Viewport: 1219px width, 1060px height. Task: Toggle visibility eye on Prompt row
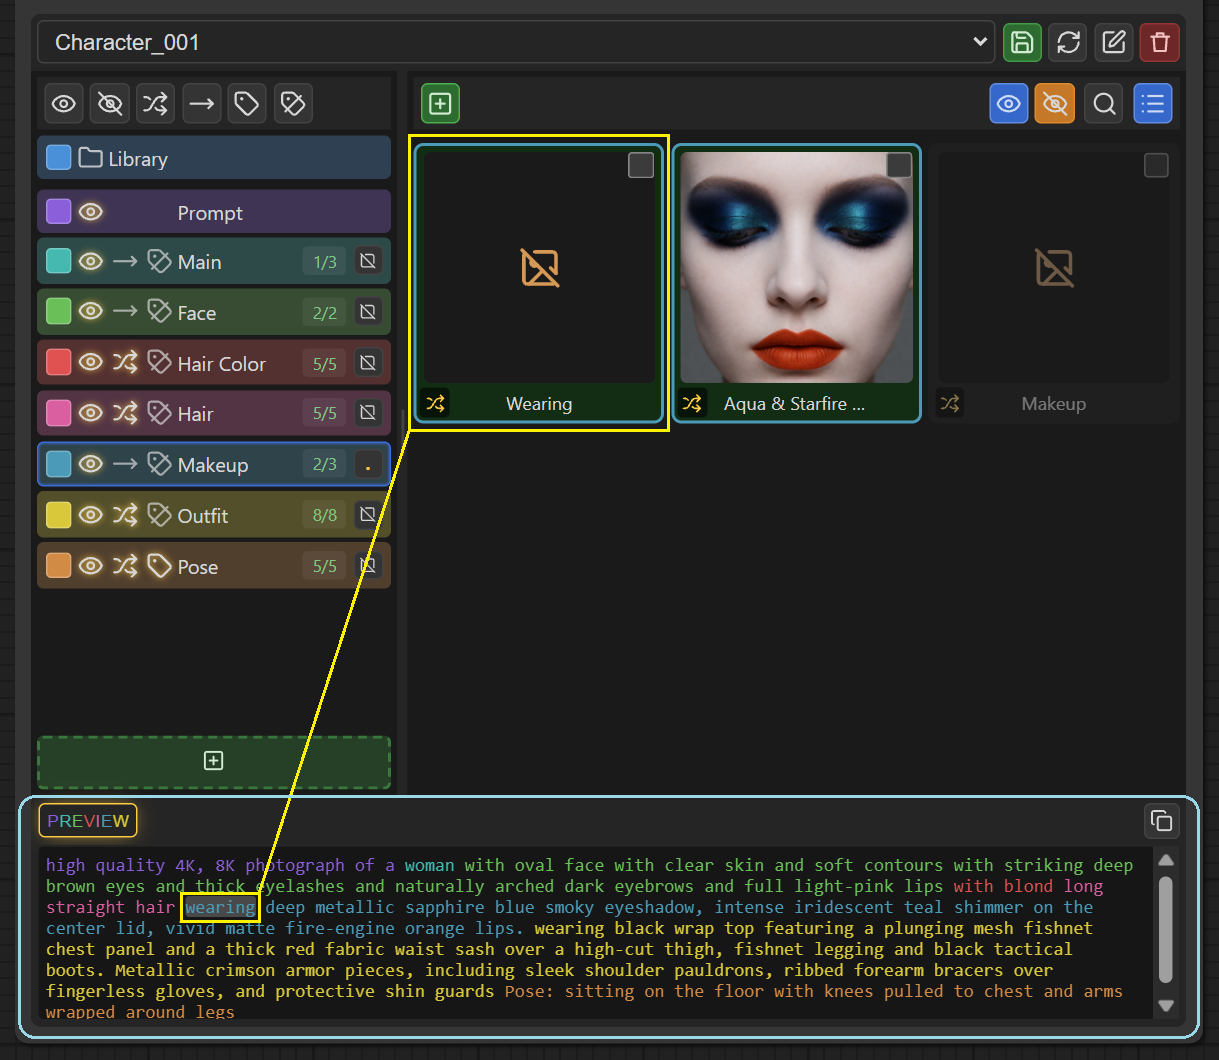[x=91, y=212]
